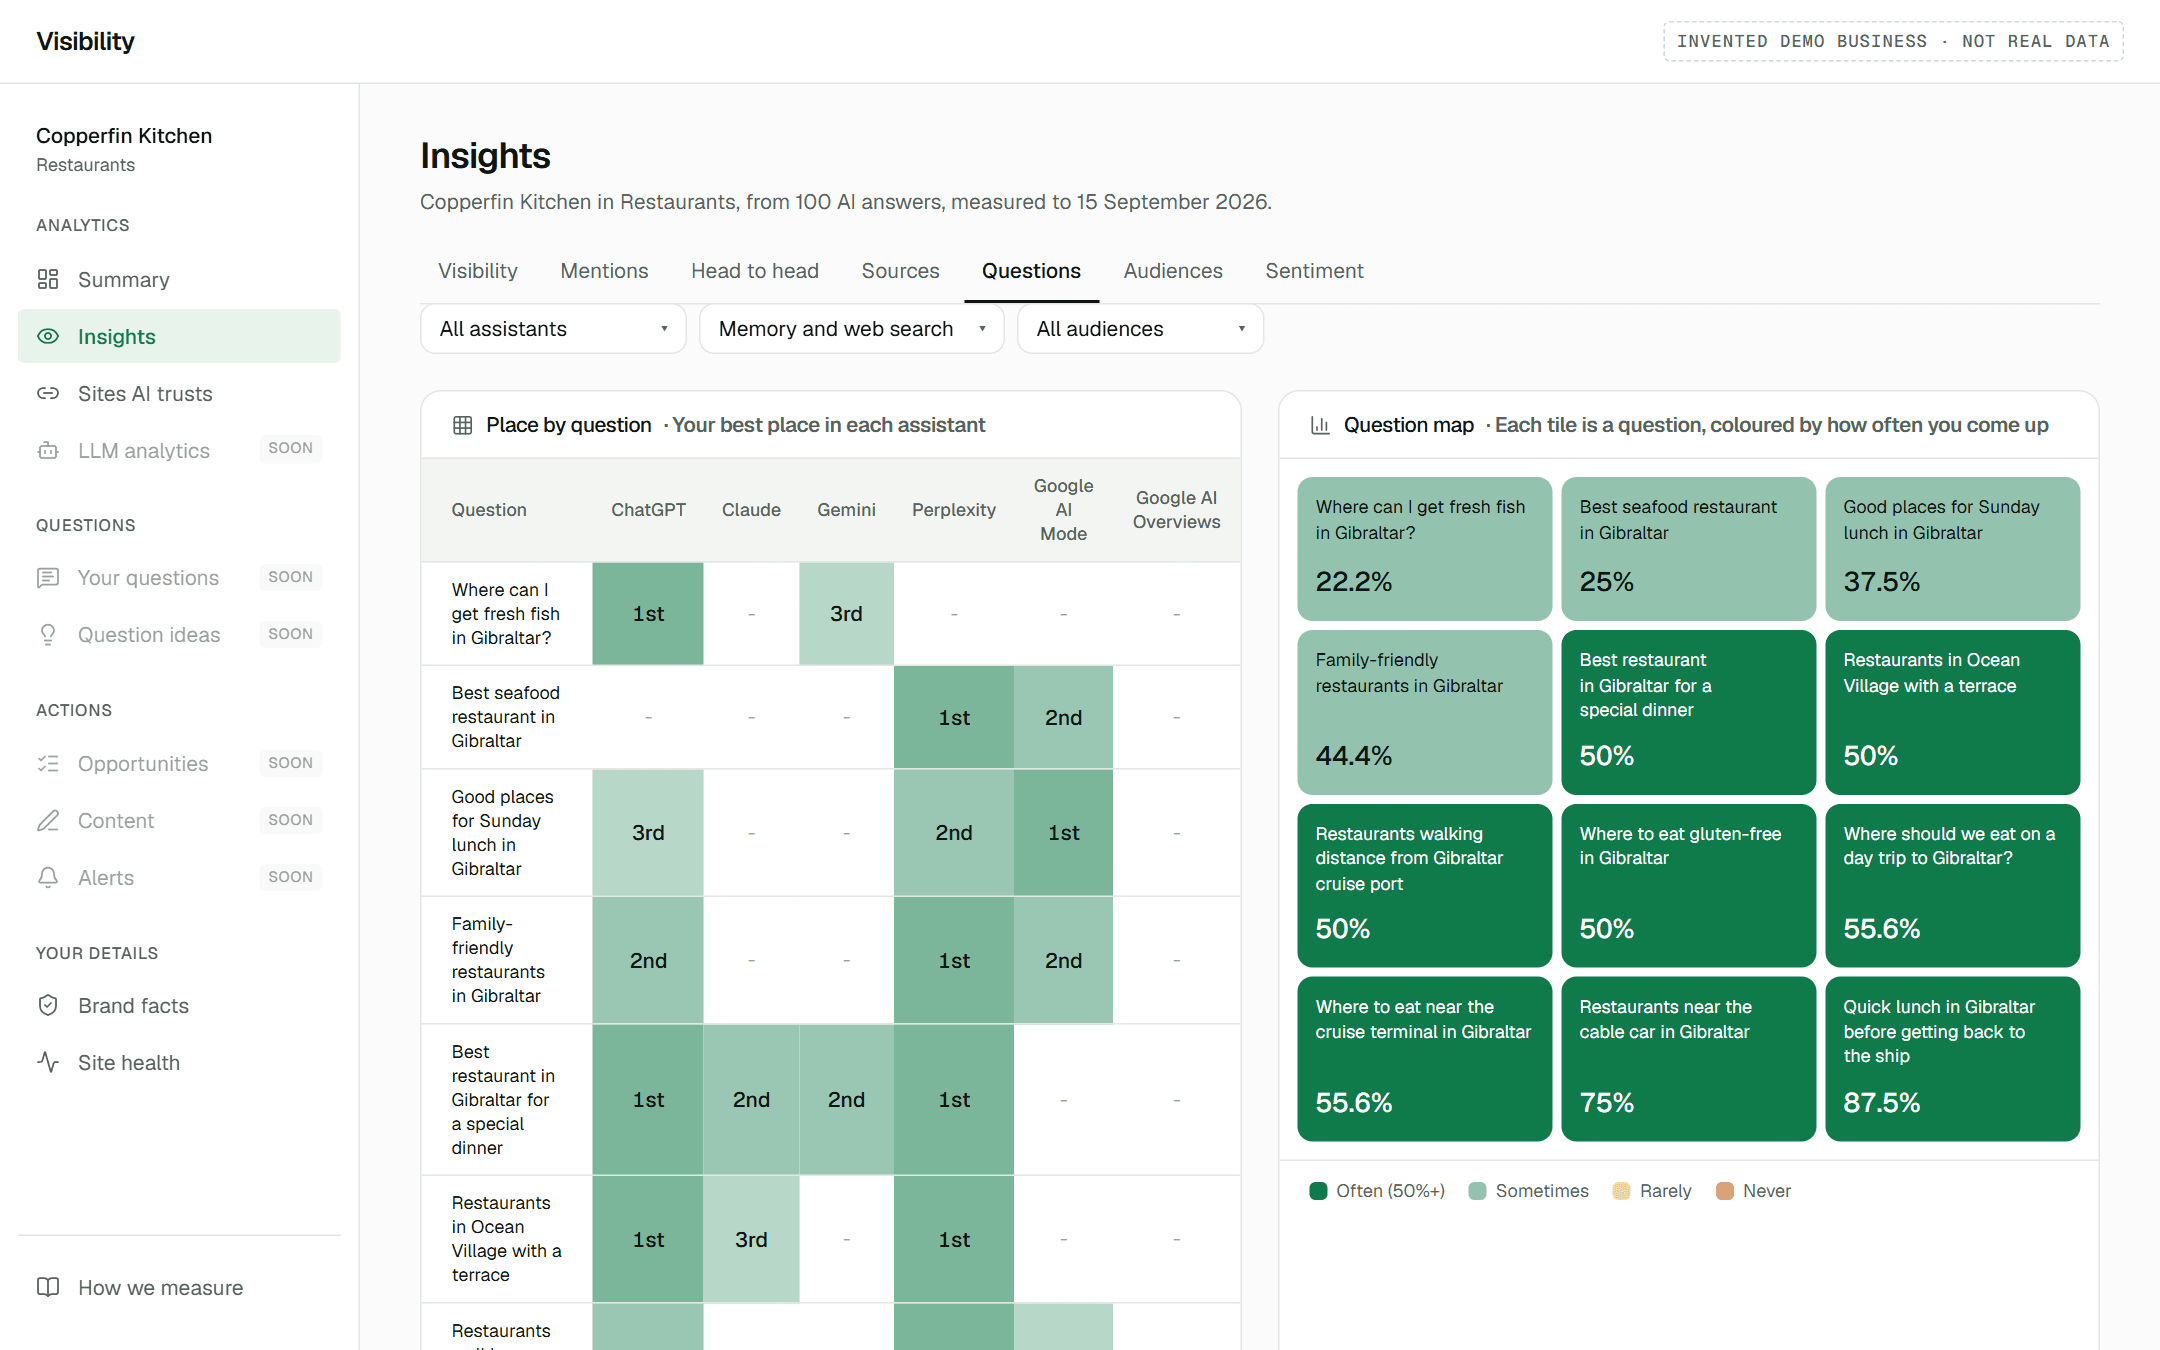Screen dimensions: 2160x1350
Task: Click Claude 3rd cell for Ocean Village row
Action: pos(751,1239)
